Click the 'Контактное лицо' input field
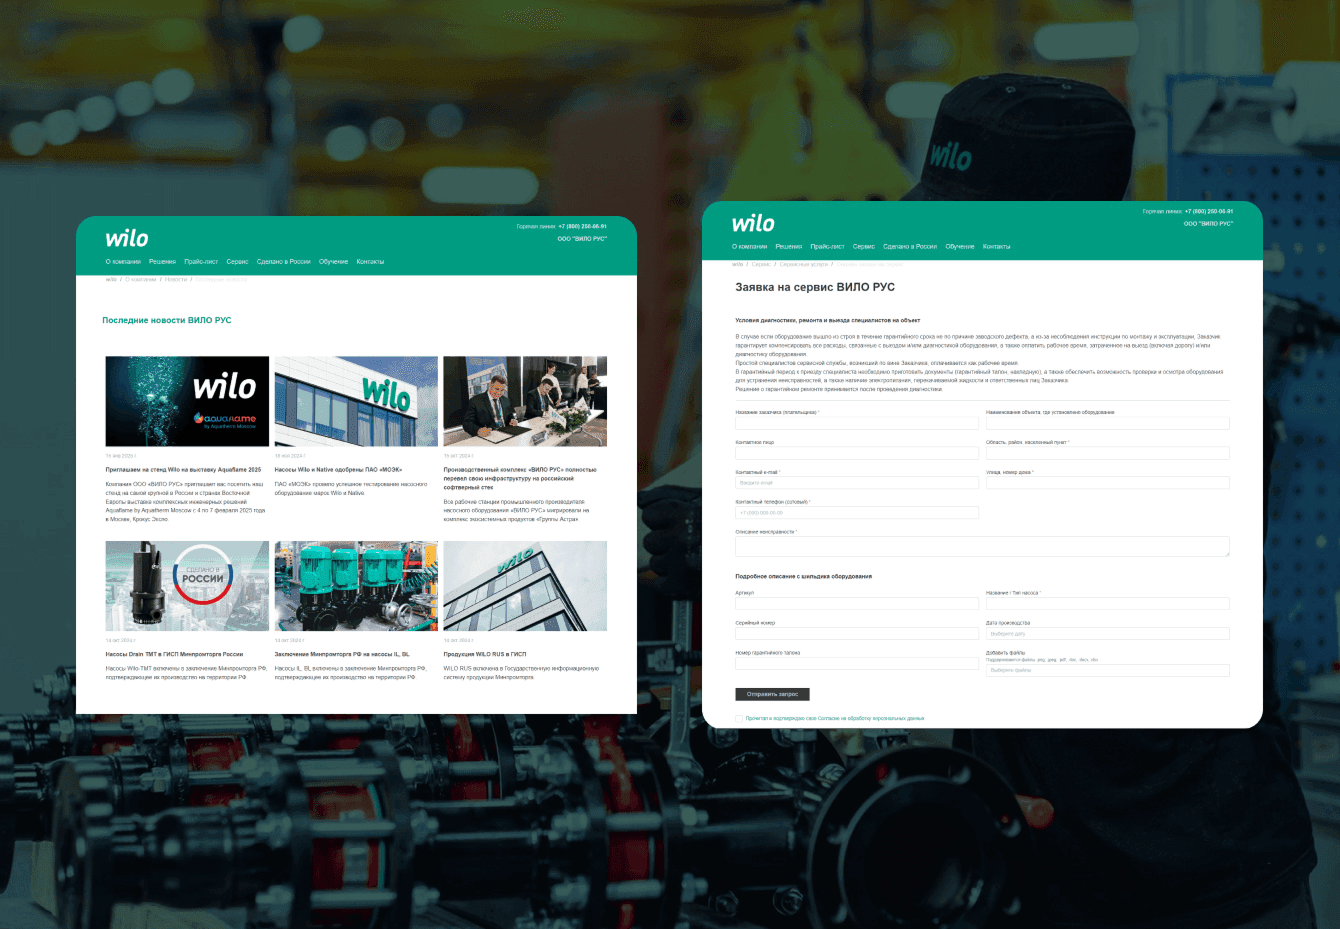 point(857,453)
